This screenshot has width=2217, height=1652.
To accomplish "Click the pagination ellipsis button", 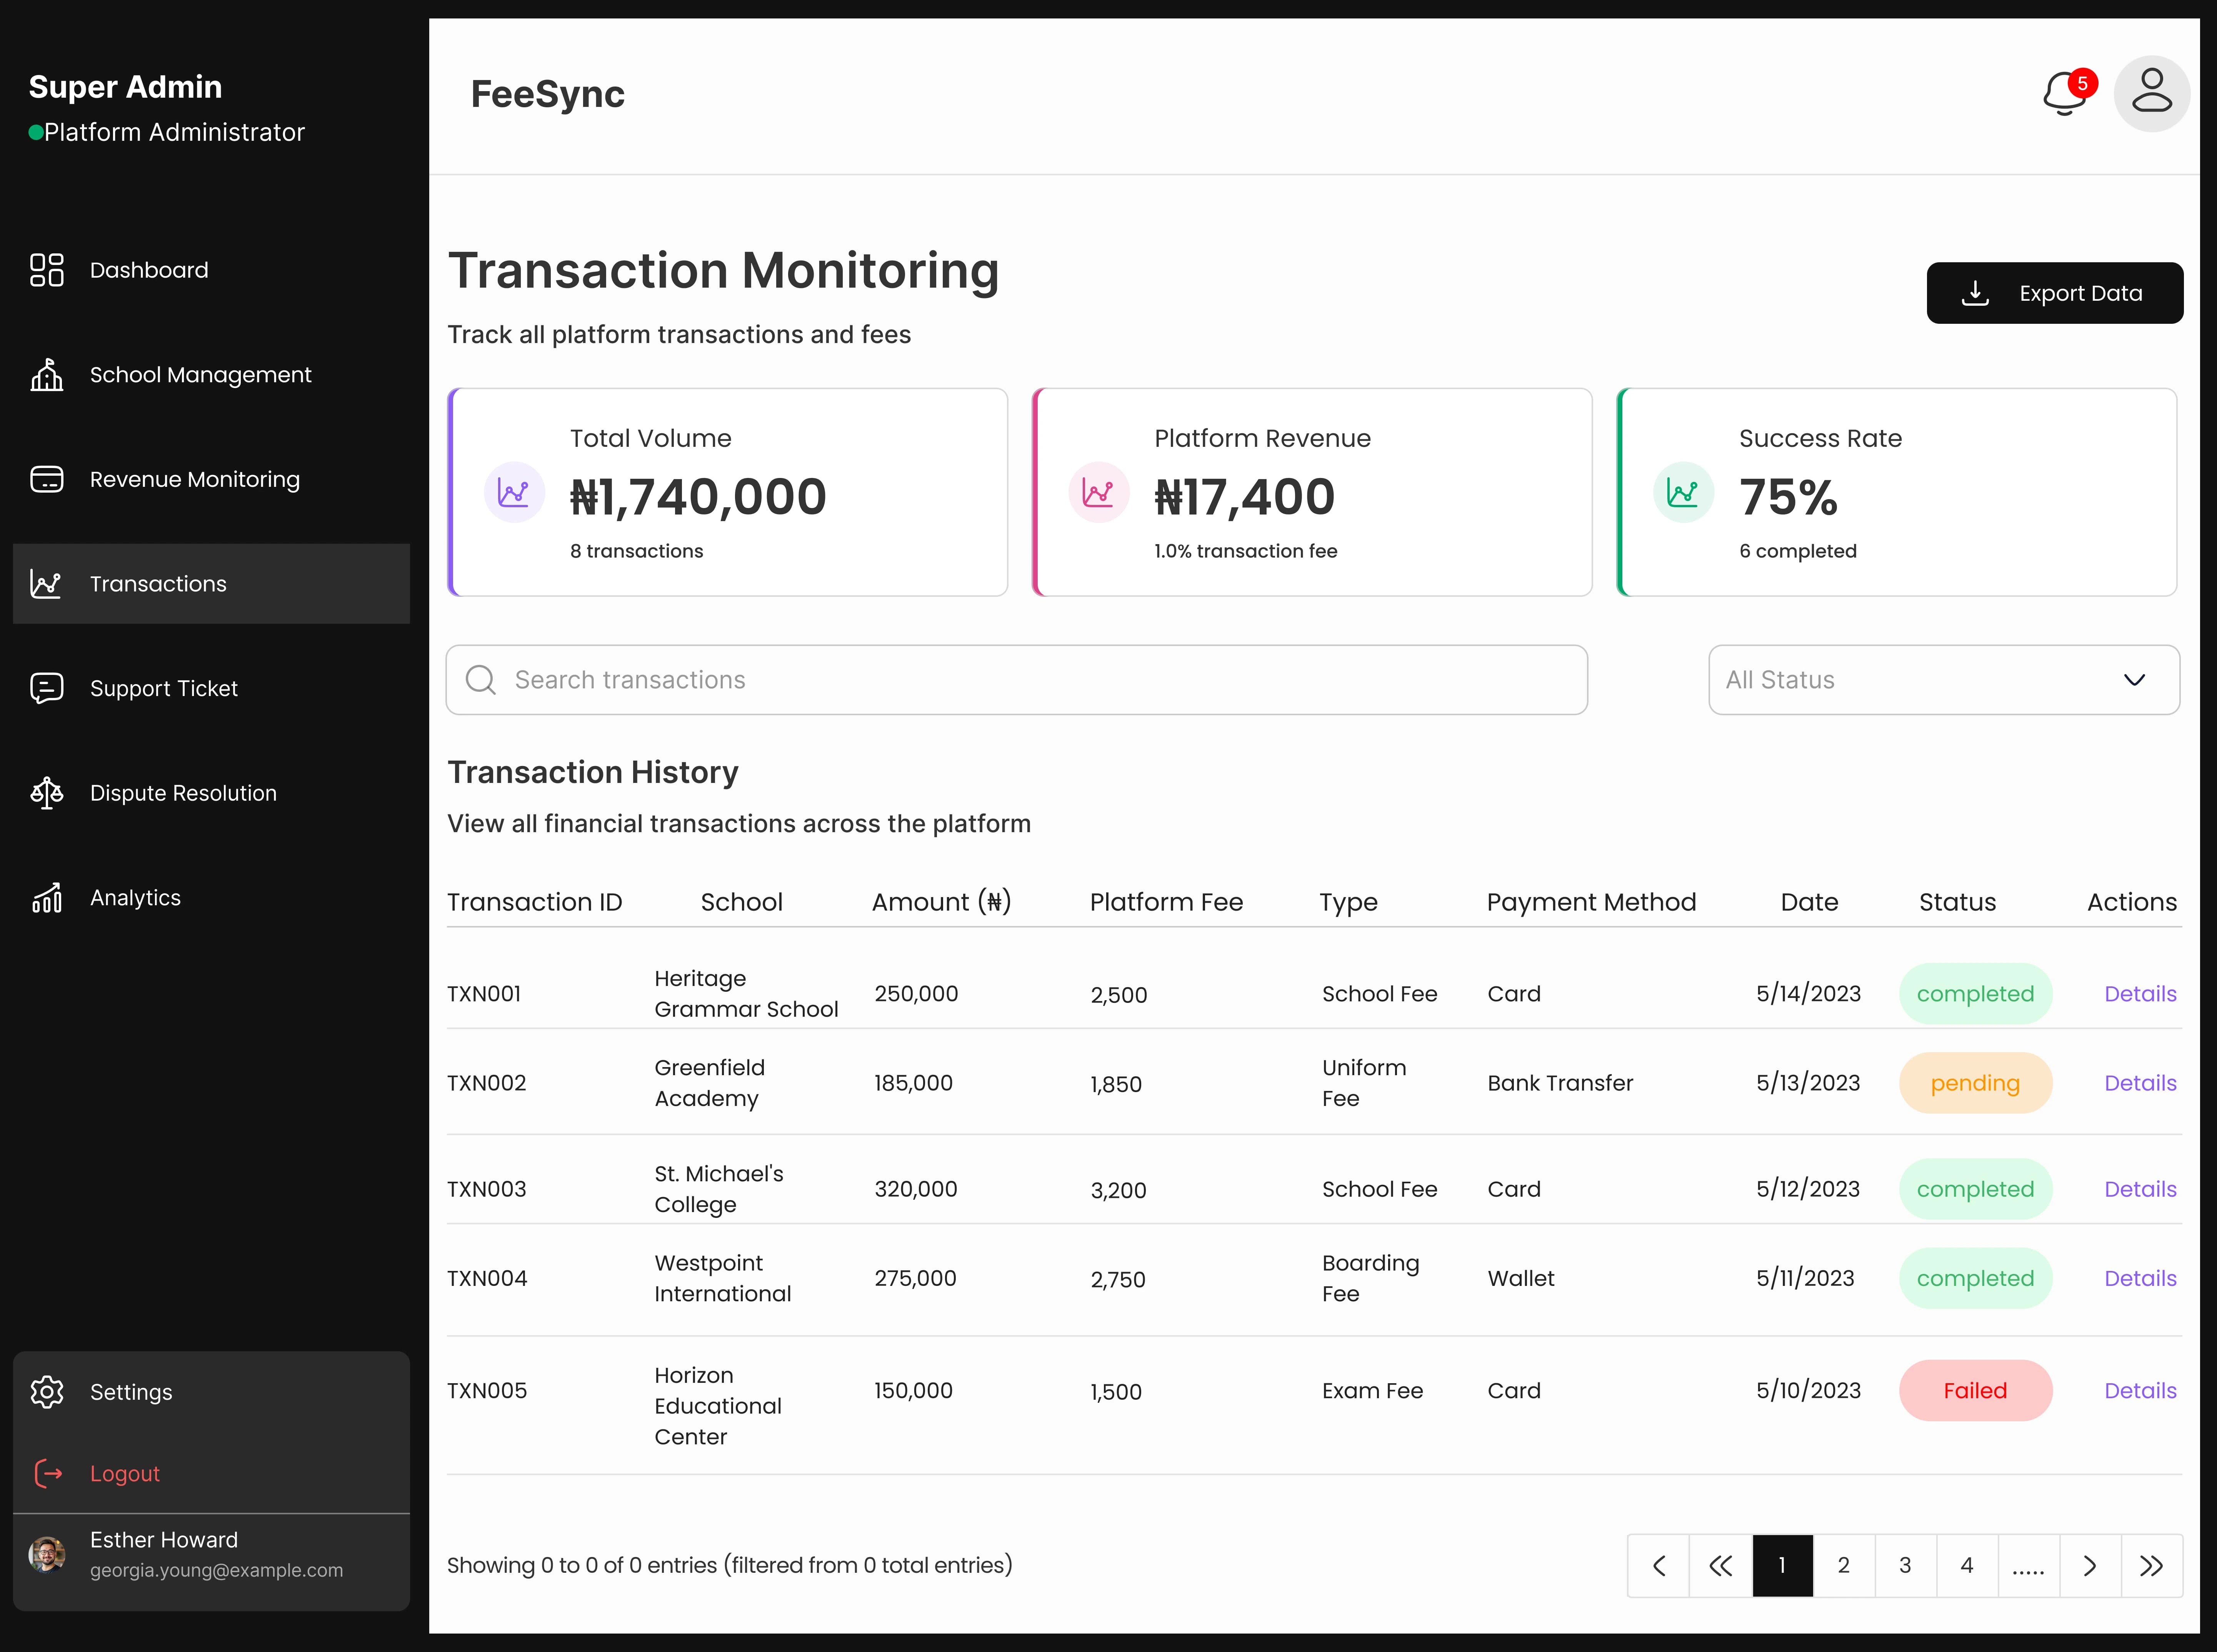I will 2028,1566.
